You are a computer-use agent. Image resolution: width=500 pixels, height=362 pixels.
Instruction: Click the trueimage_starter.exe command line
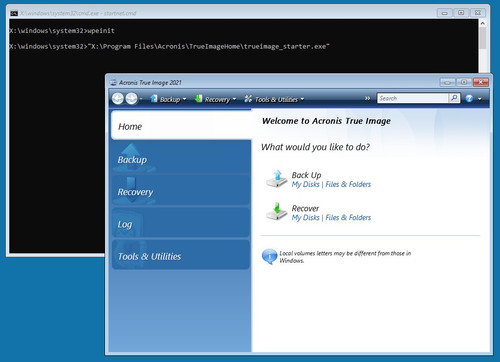pyautogui.click(x=169, y=46)
